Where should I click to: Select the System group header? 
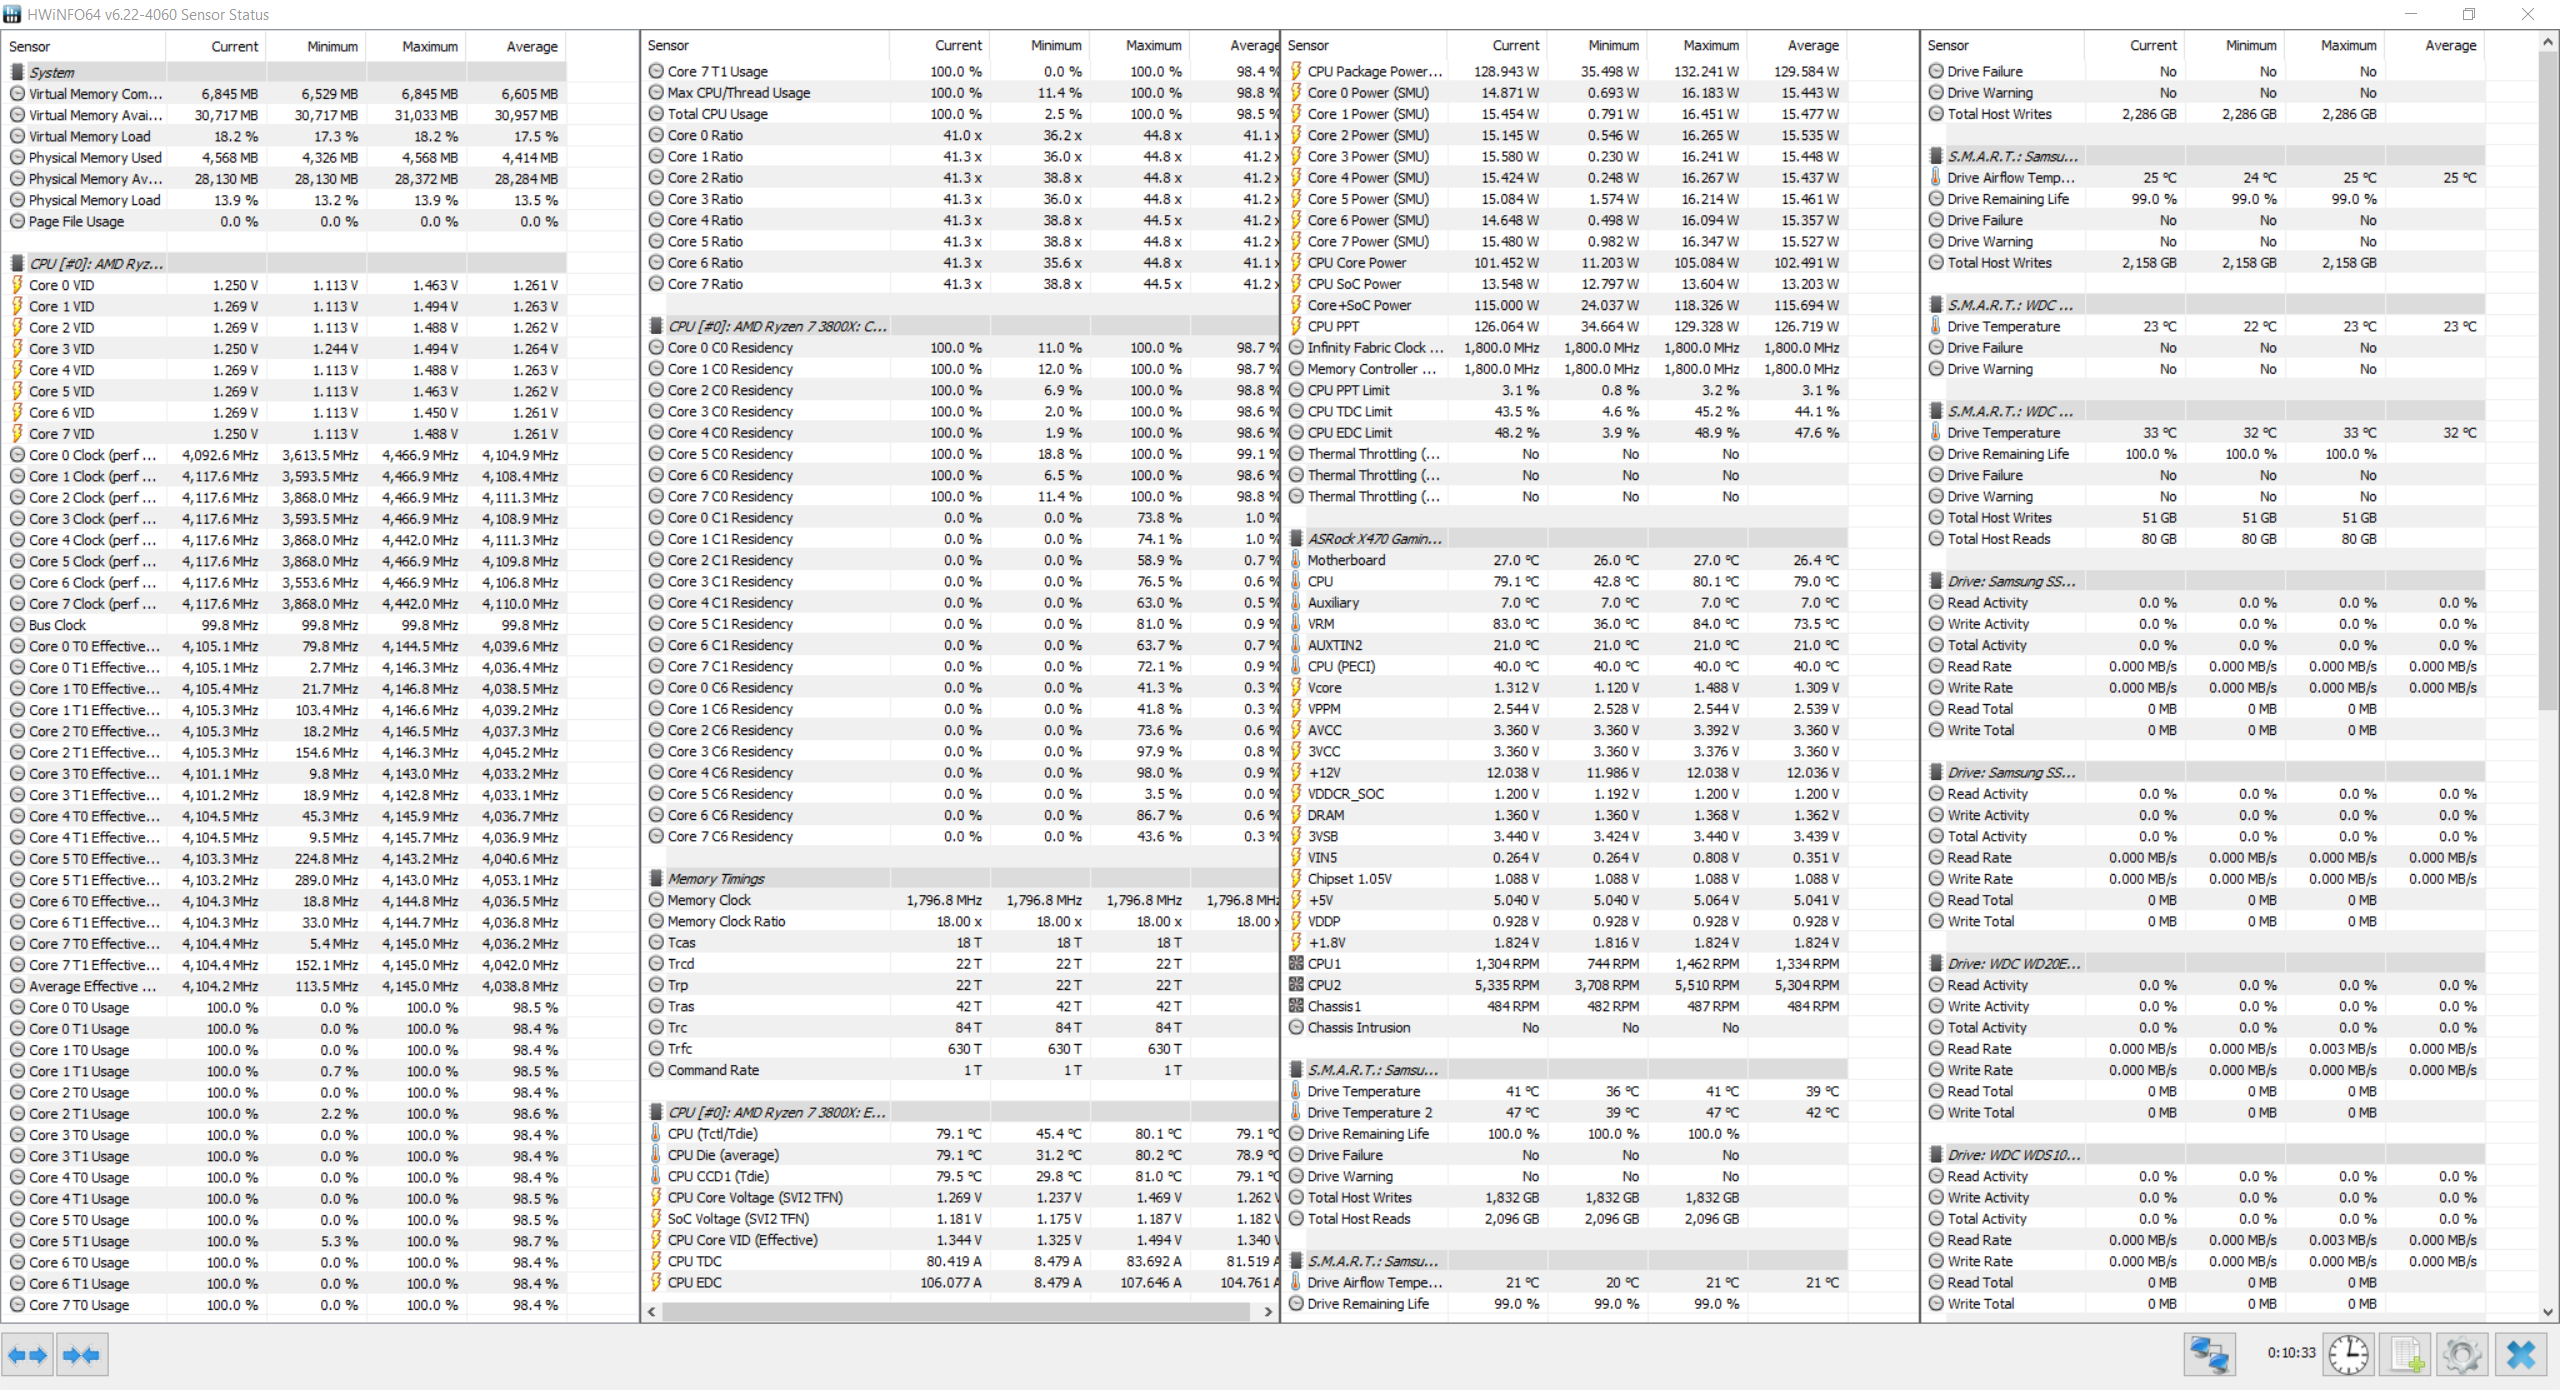click(52, 72)
